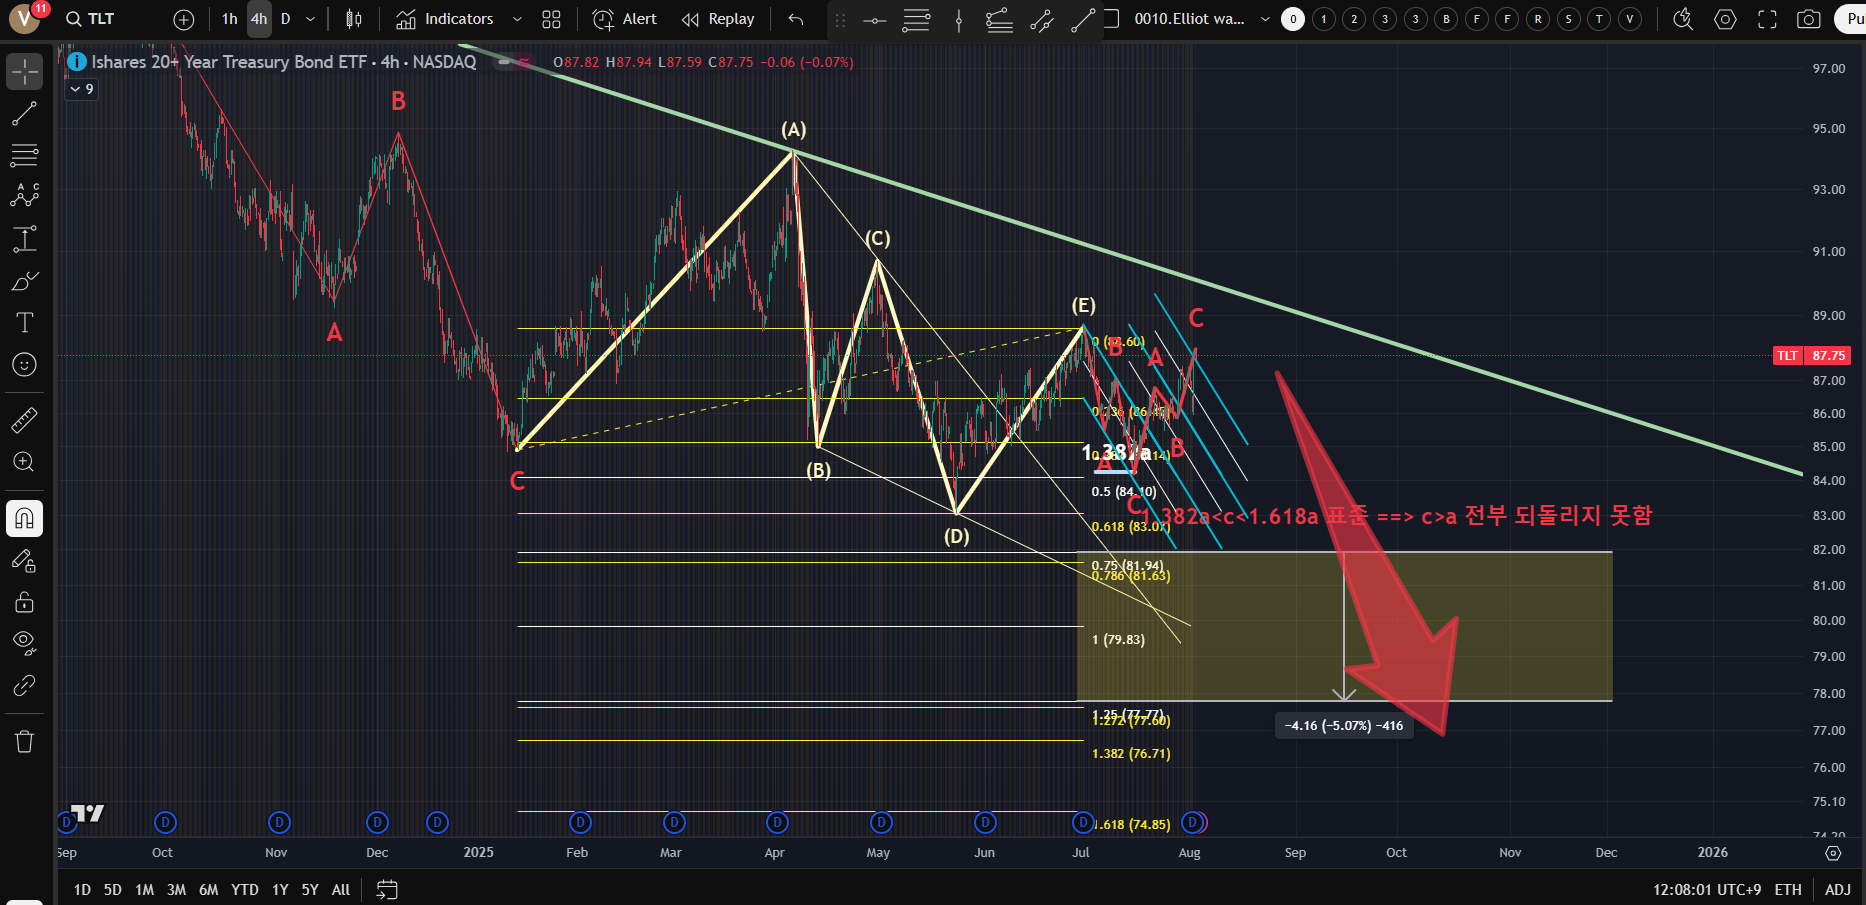The height and width of the screenshot is (905, 1866).
Task: Select the brush drawing tool
Action: [x=24, y=281]
